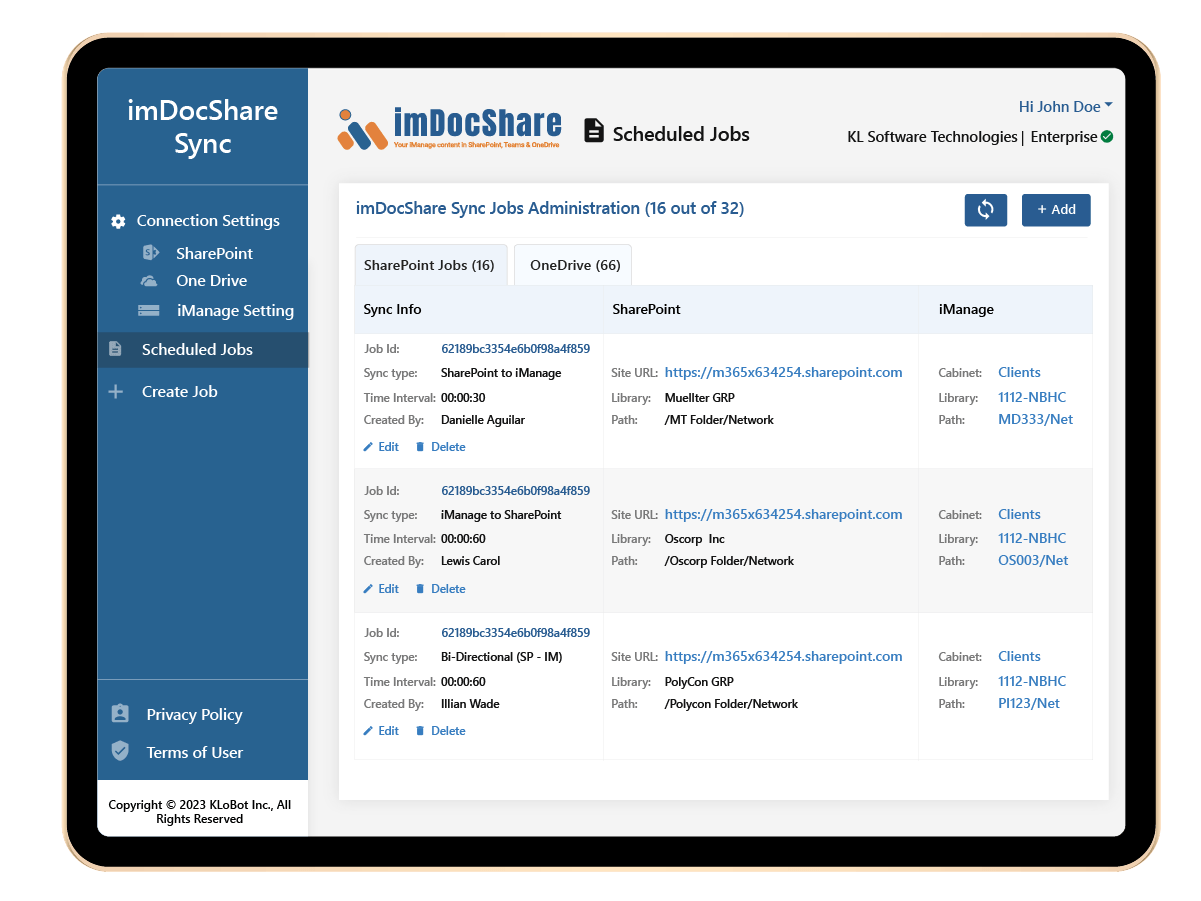This screenshot has height=901, width=1201.
Task: Open the Job Id link for Illian Wade's job
Action: pyautogui.click(x=515, y=633)
